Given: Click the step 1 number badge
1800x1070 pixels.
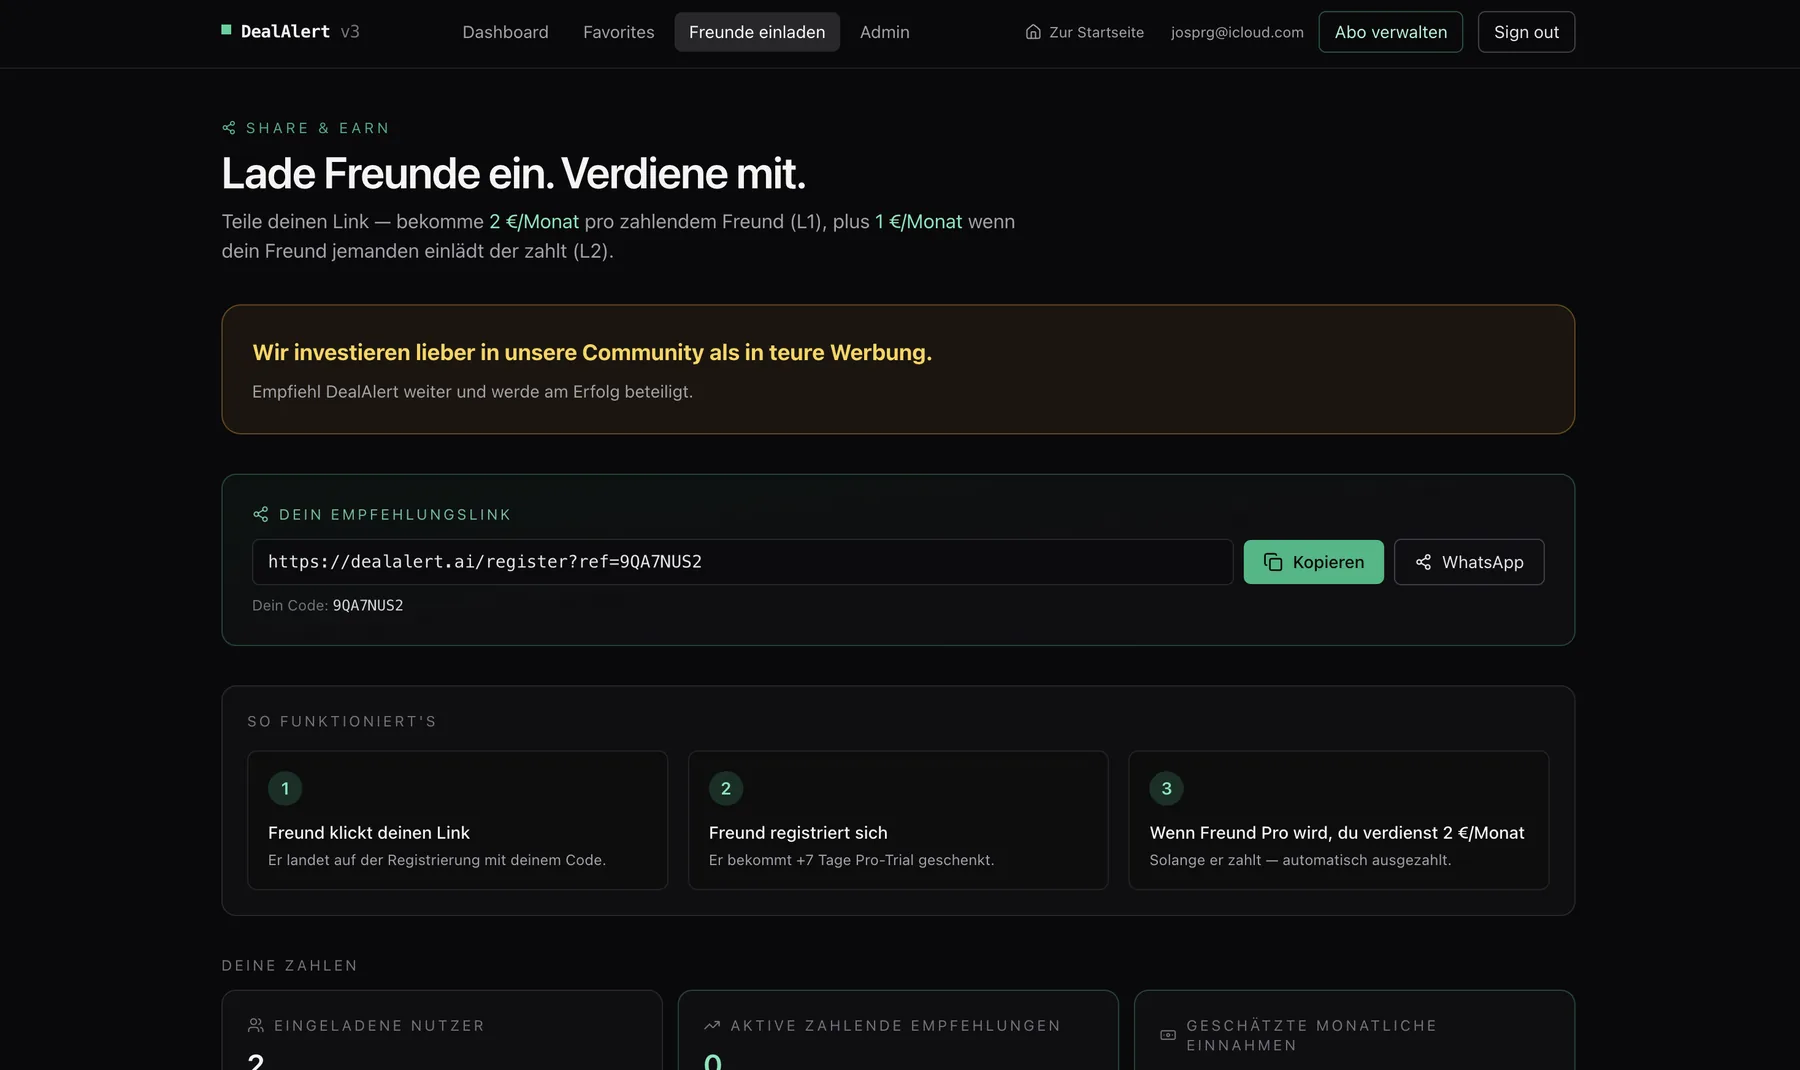Looking at the screenshot, I should [x=285, y=788].
